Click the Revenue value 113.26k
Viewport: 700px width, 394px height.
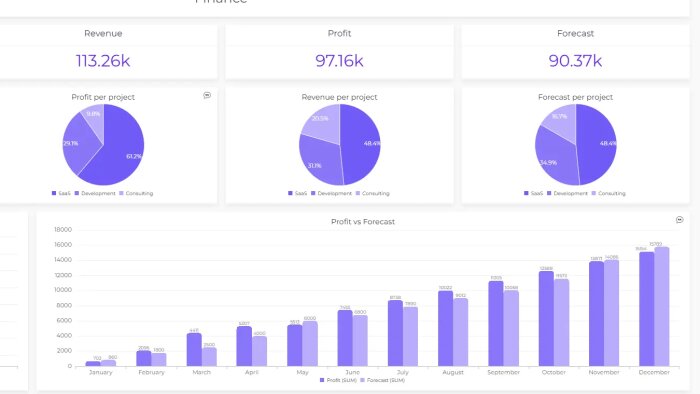pyautogui.click(x=103, y=61)
